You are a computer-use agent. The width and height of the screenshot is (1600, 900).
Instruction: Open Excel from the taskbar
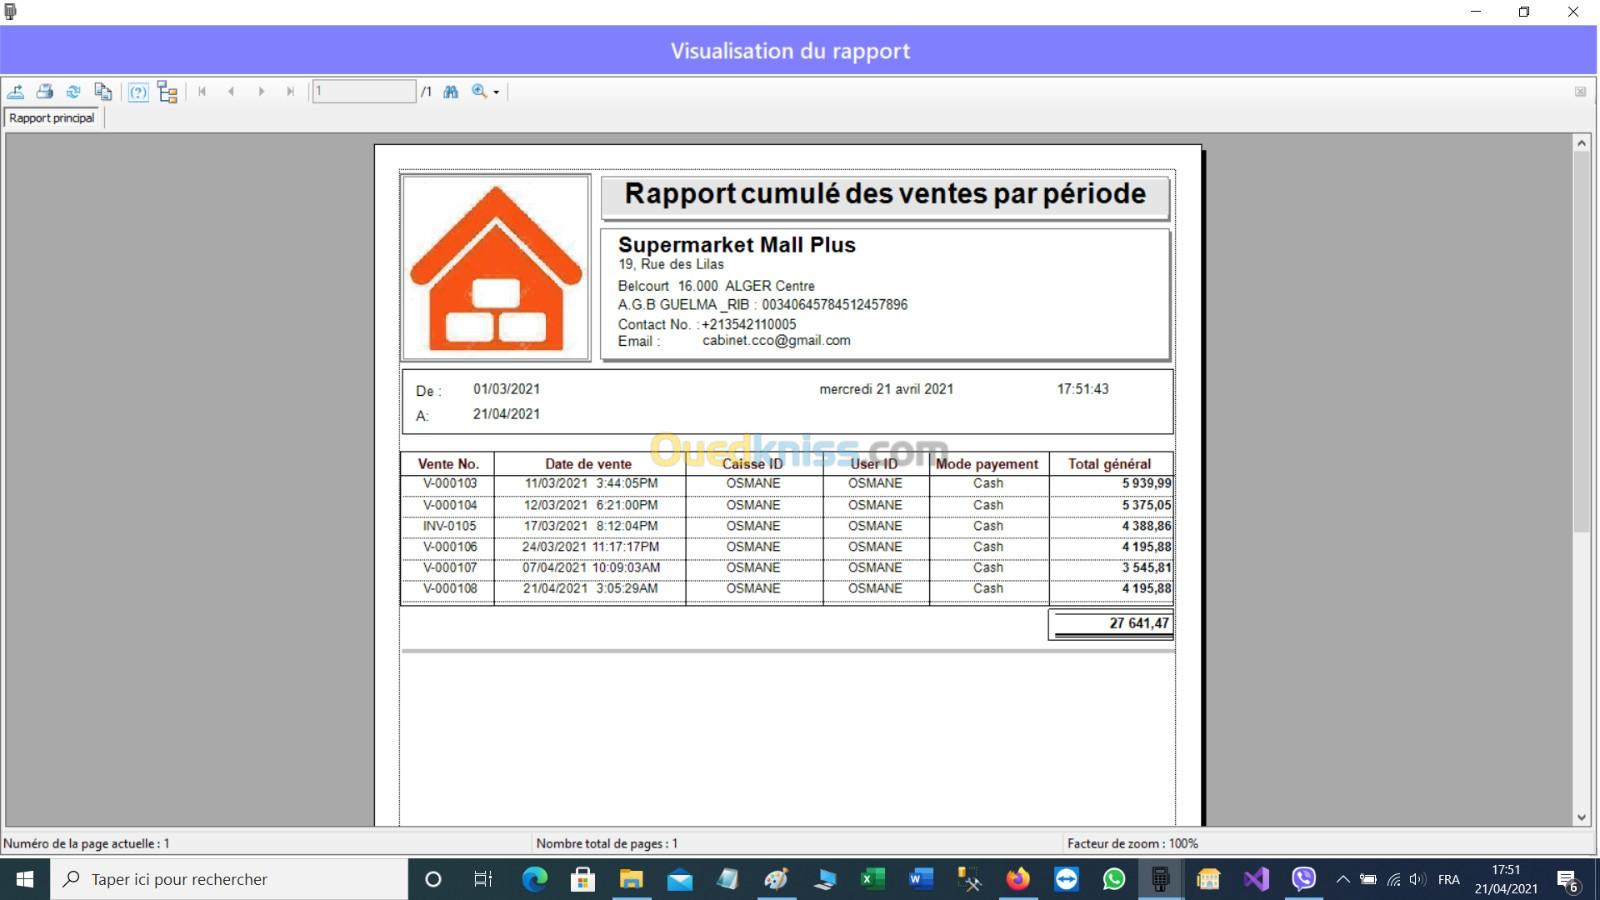pyautogui.click(x=872, y=880)
